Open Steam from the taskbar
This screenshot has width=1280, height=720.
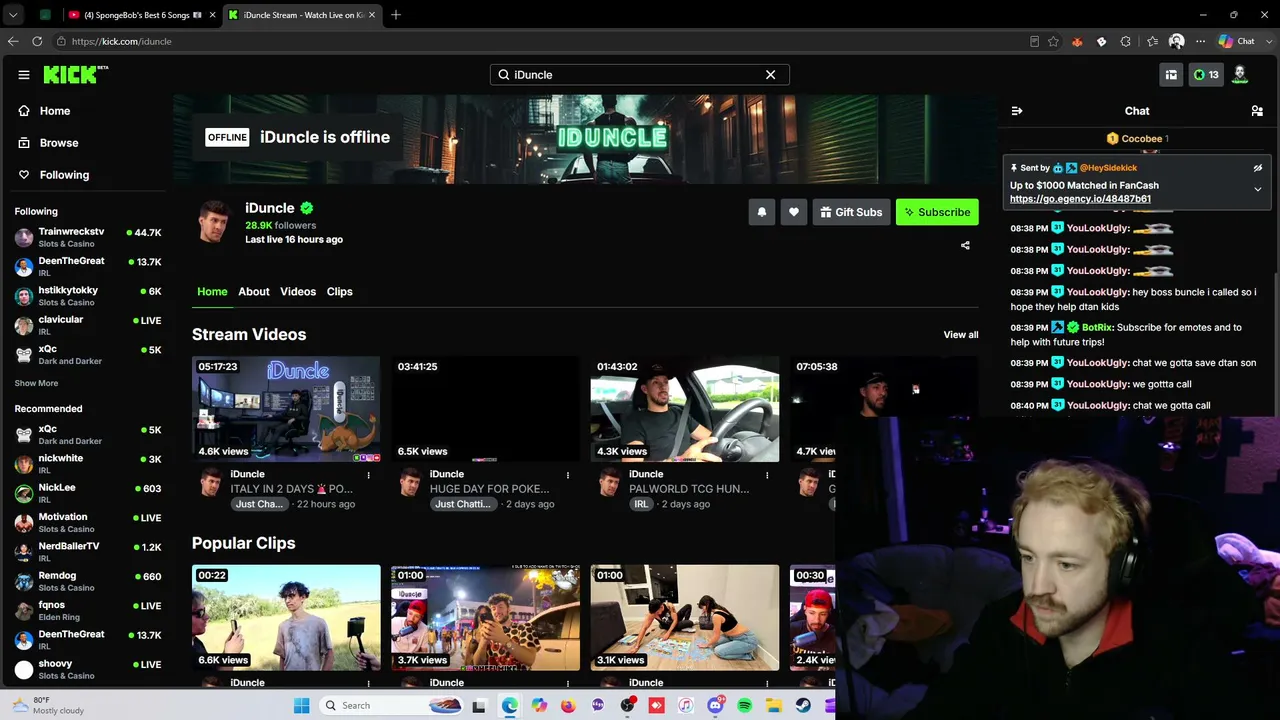point(803,706)
